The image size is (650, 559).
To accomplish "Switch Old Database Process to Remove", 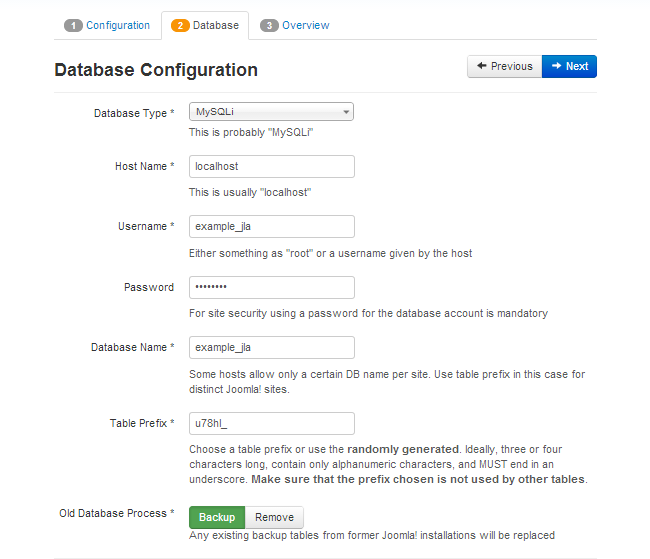I will (x=274, y=517).
